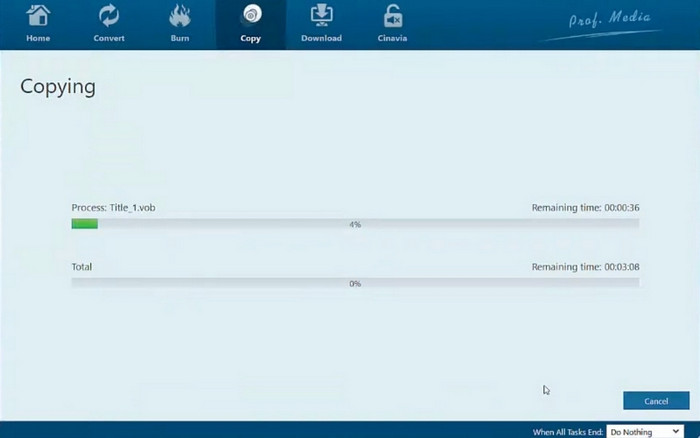Select the Burn text label
This screenshot has height=438, width=700.
[x=180, y=39]
